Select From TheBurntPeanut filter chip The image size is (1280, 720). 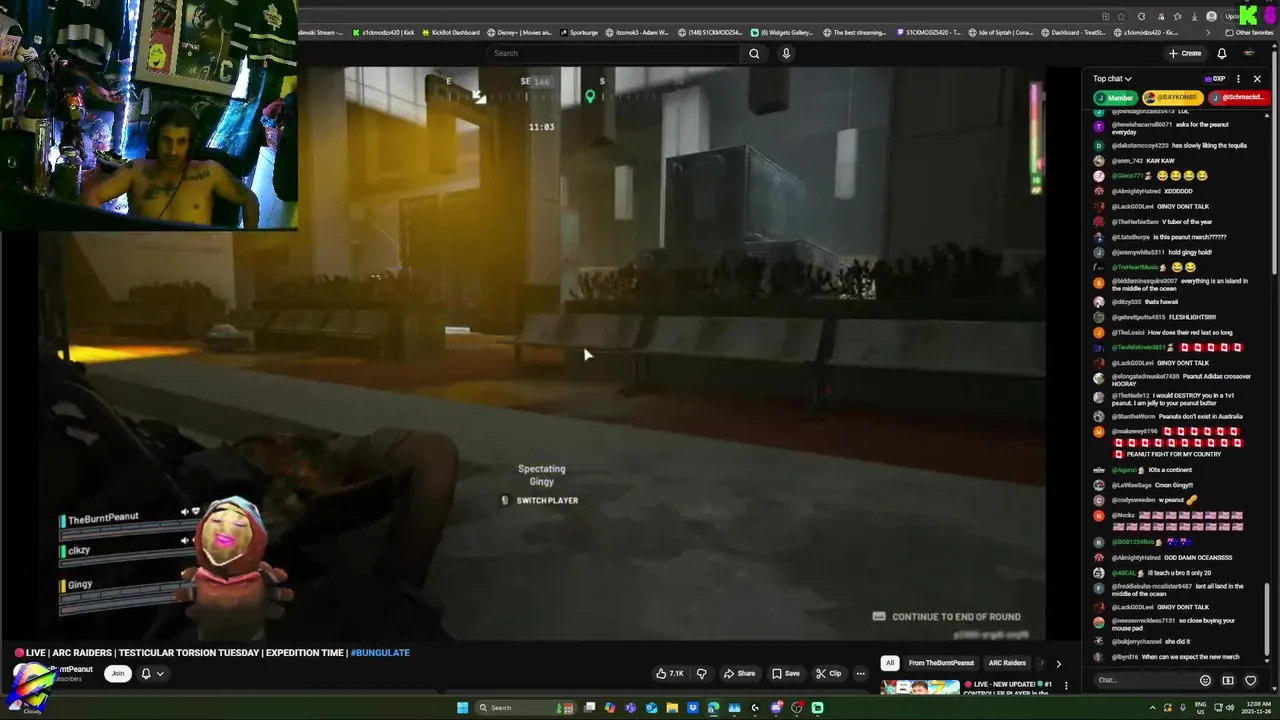pyautogui.click(x=941, y=663)
